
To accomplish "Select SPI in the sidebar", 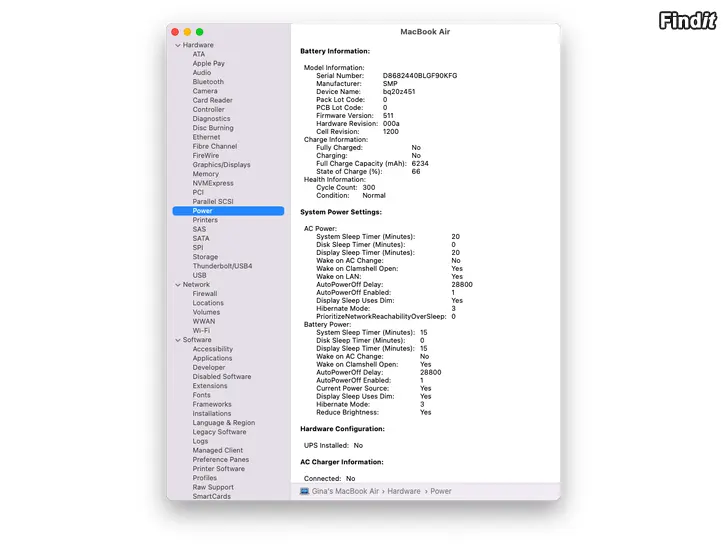I will pos(198,248).
